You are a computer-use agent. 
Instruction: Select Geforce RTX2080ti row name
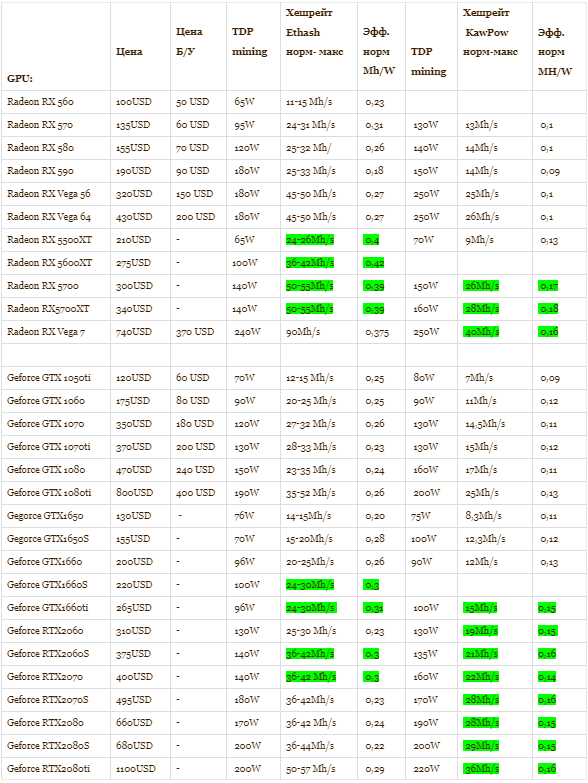click(48, 769)
